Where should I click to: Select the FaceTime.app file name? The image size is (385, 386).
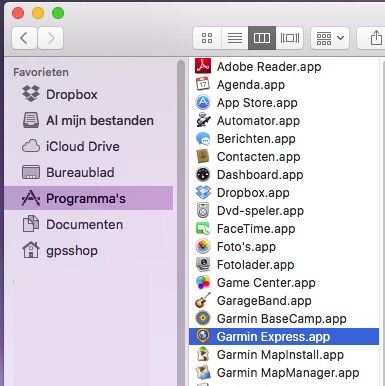[256, 229]
